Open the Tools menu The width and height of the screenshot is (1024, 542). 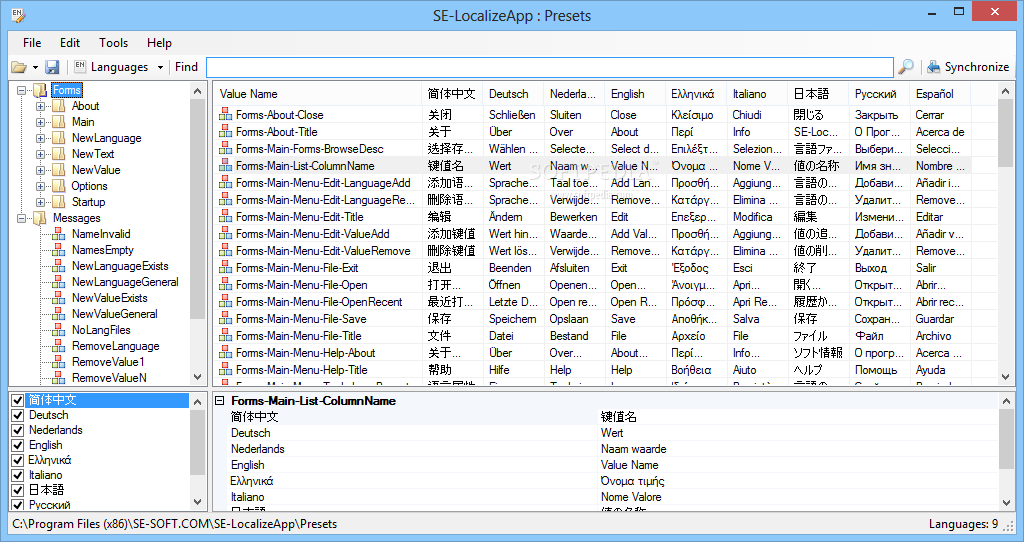coord(114,42)
